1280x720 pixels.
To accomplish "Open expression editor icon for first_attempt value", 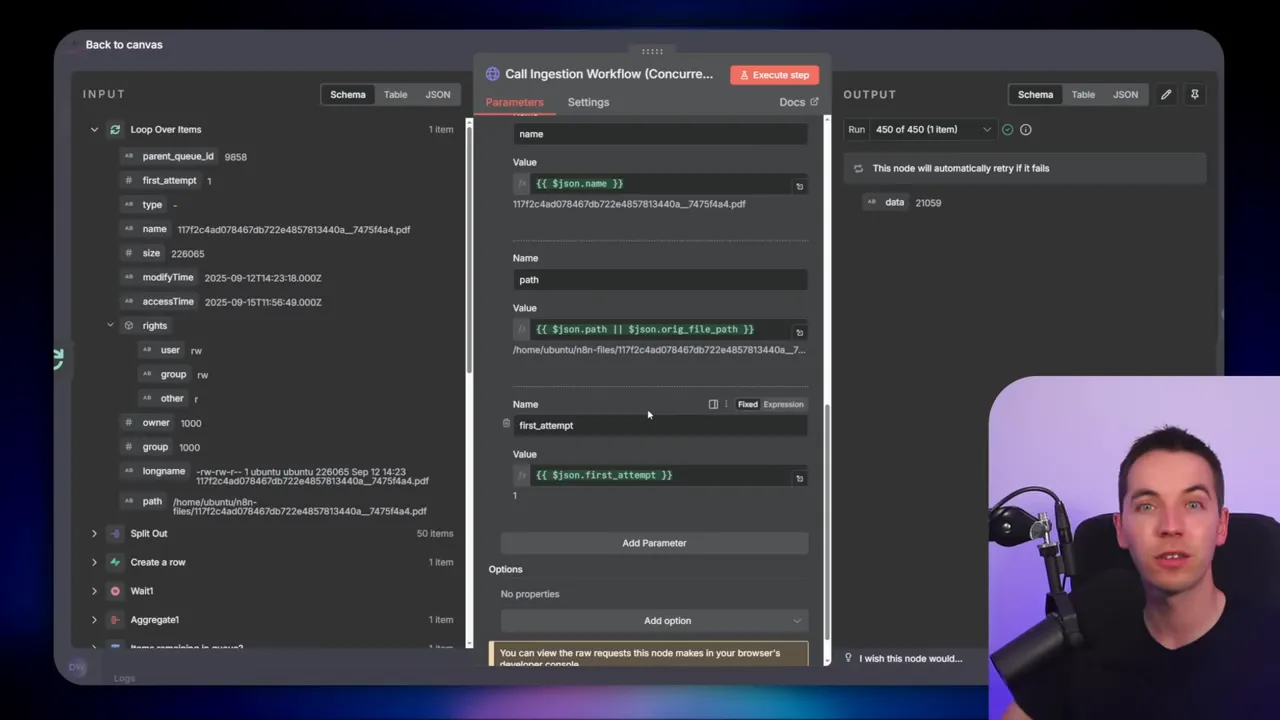I will [799, 478].
